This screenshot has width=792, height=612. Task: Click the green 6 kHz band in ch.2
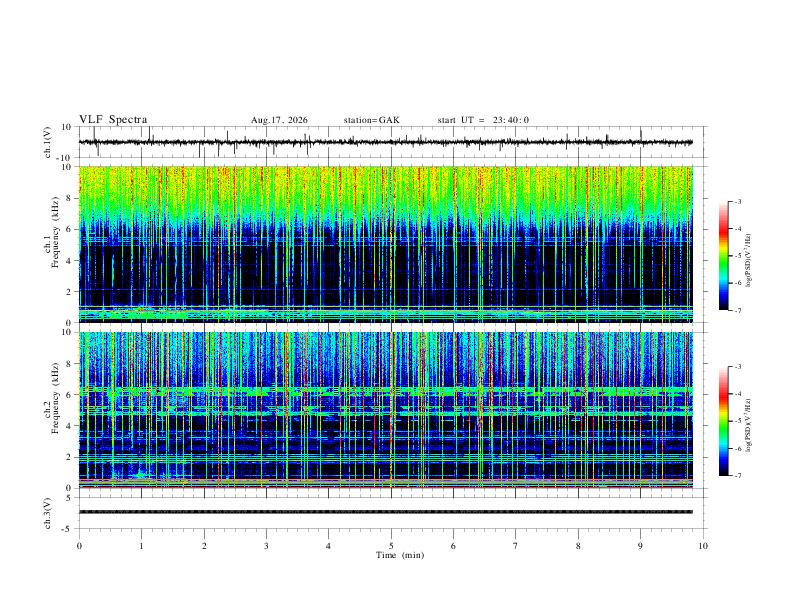[385, 391]
